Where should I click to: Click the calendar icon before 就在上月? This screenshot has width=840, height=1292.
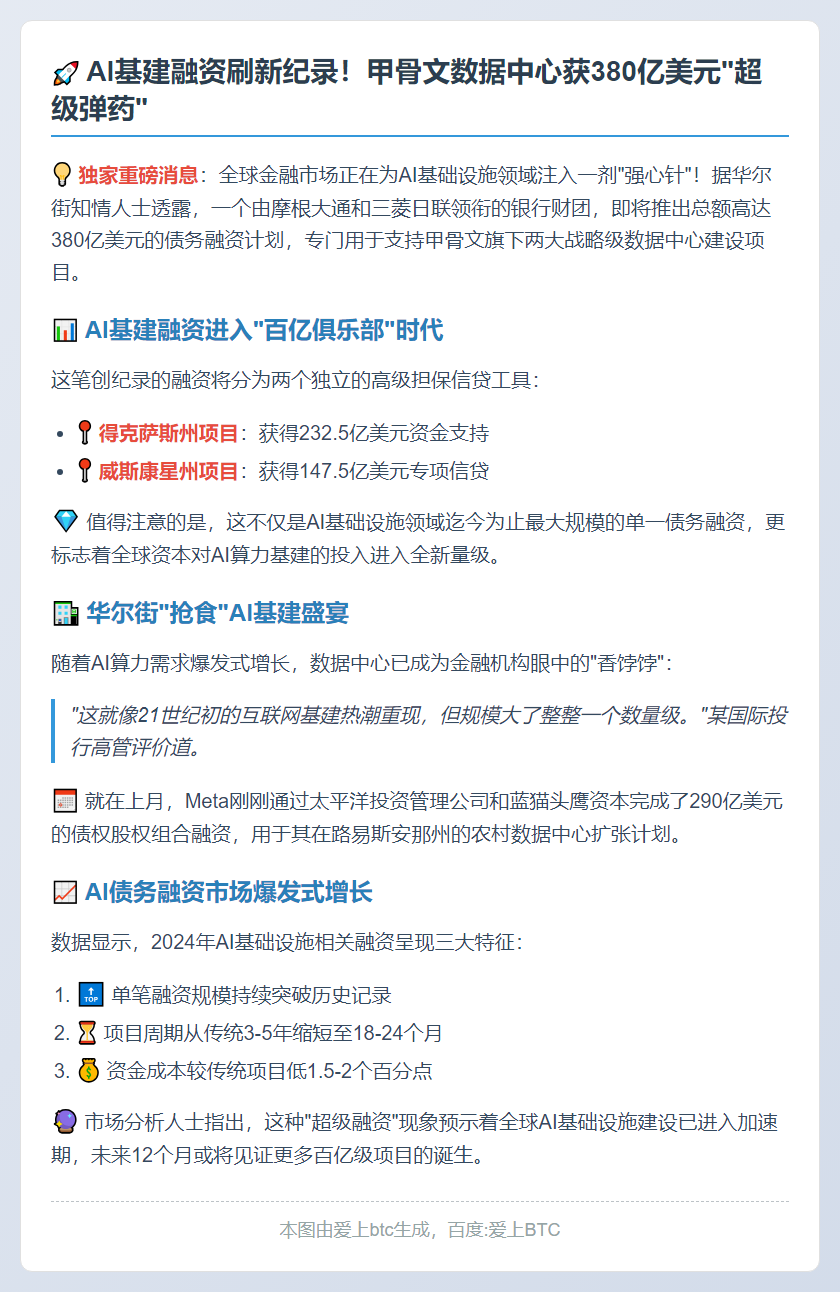pos(62,800)
